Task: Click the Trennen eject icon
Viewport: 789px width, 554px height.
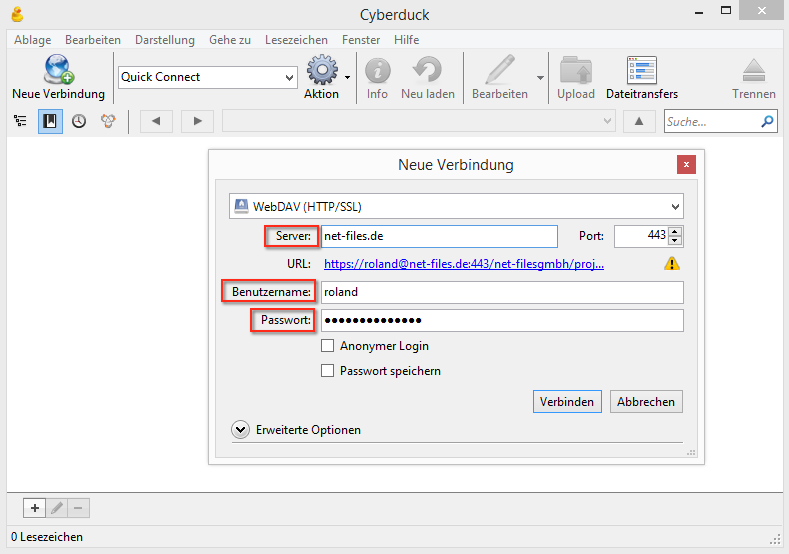Action: [753, 70]
